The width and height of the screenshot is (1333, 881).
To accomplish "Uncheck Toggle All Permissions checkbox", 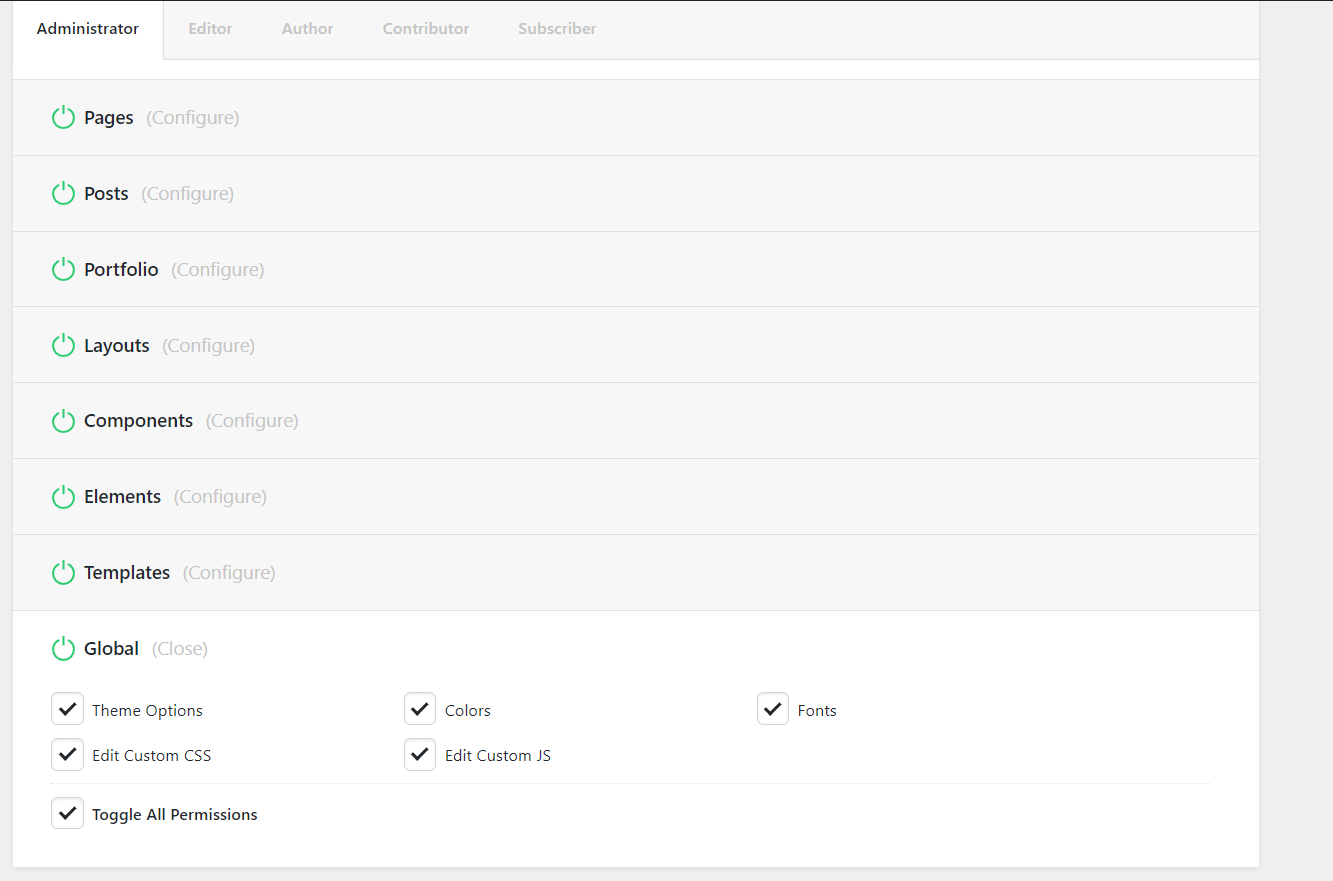I will click(67, 813).
